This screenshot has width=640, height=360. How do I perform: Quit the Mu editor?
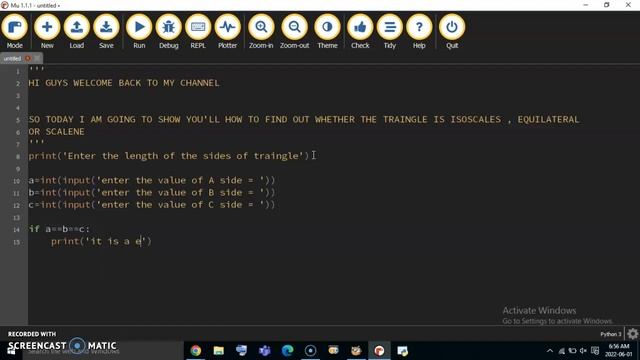[452, 31]
